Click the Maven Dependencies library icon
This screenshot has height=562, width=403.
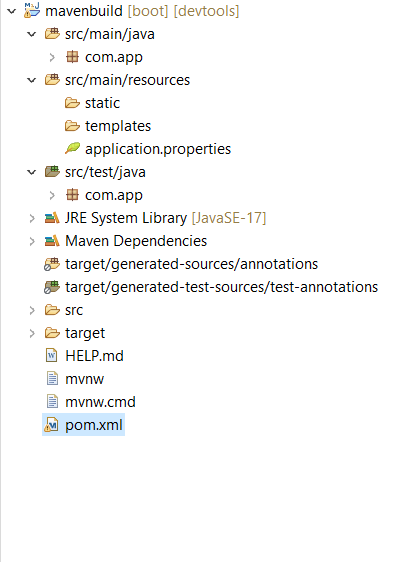pos(52,240)
